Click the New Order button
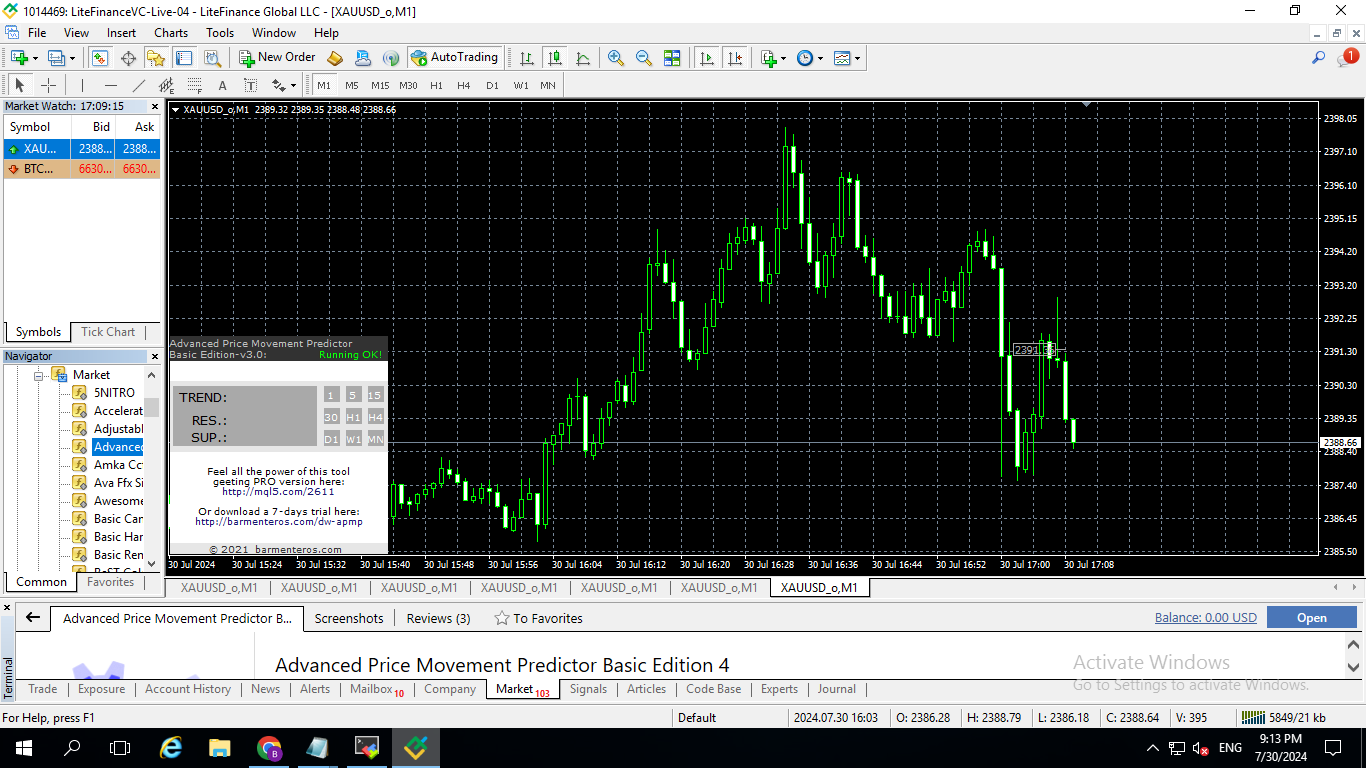 click(278, 58)
